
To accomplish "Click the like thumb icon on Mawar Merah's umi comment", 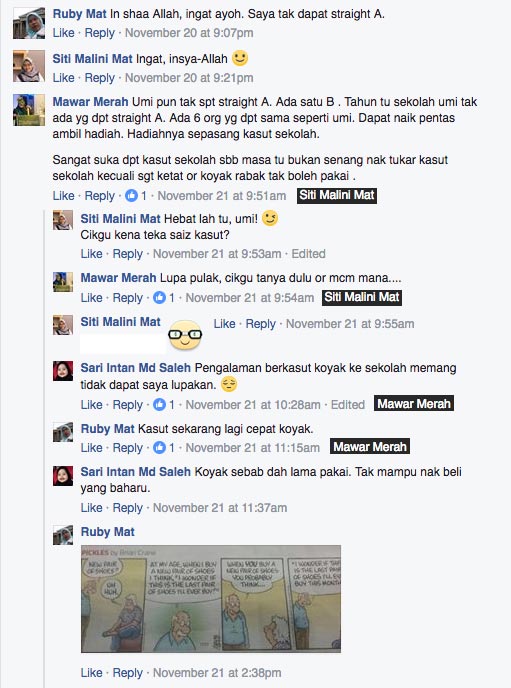I will 131,196.
